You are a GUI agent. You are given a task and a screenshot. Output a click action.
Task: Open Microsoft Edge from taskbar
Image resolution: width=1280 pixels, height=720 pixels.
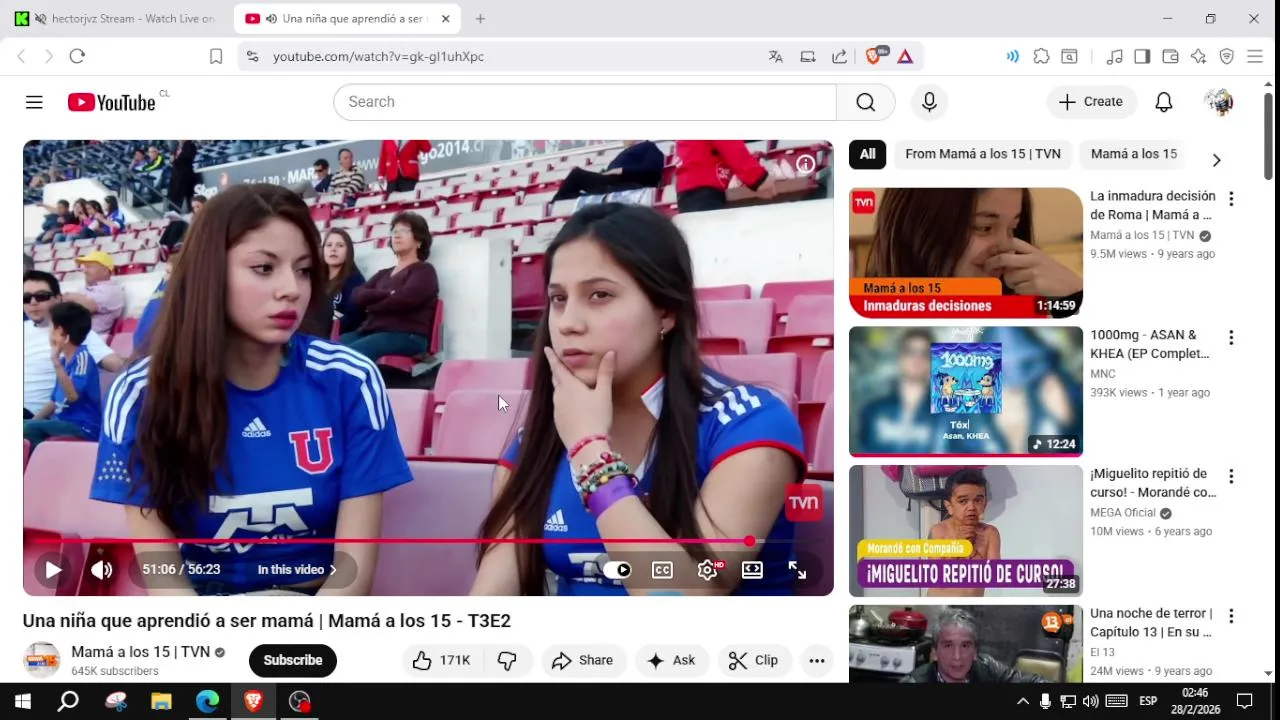tap(207, 701)
